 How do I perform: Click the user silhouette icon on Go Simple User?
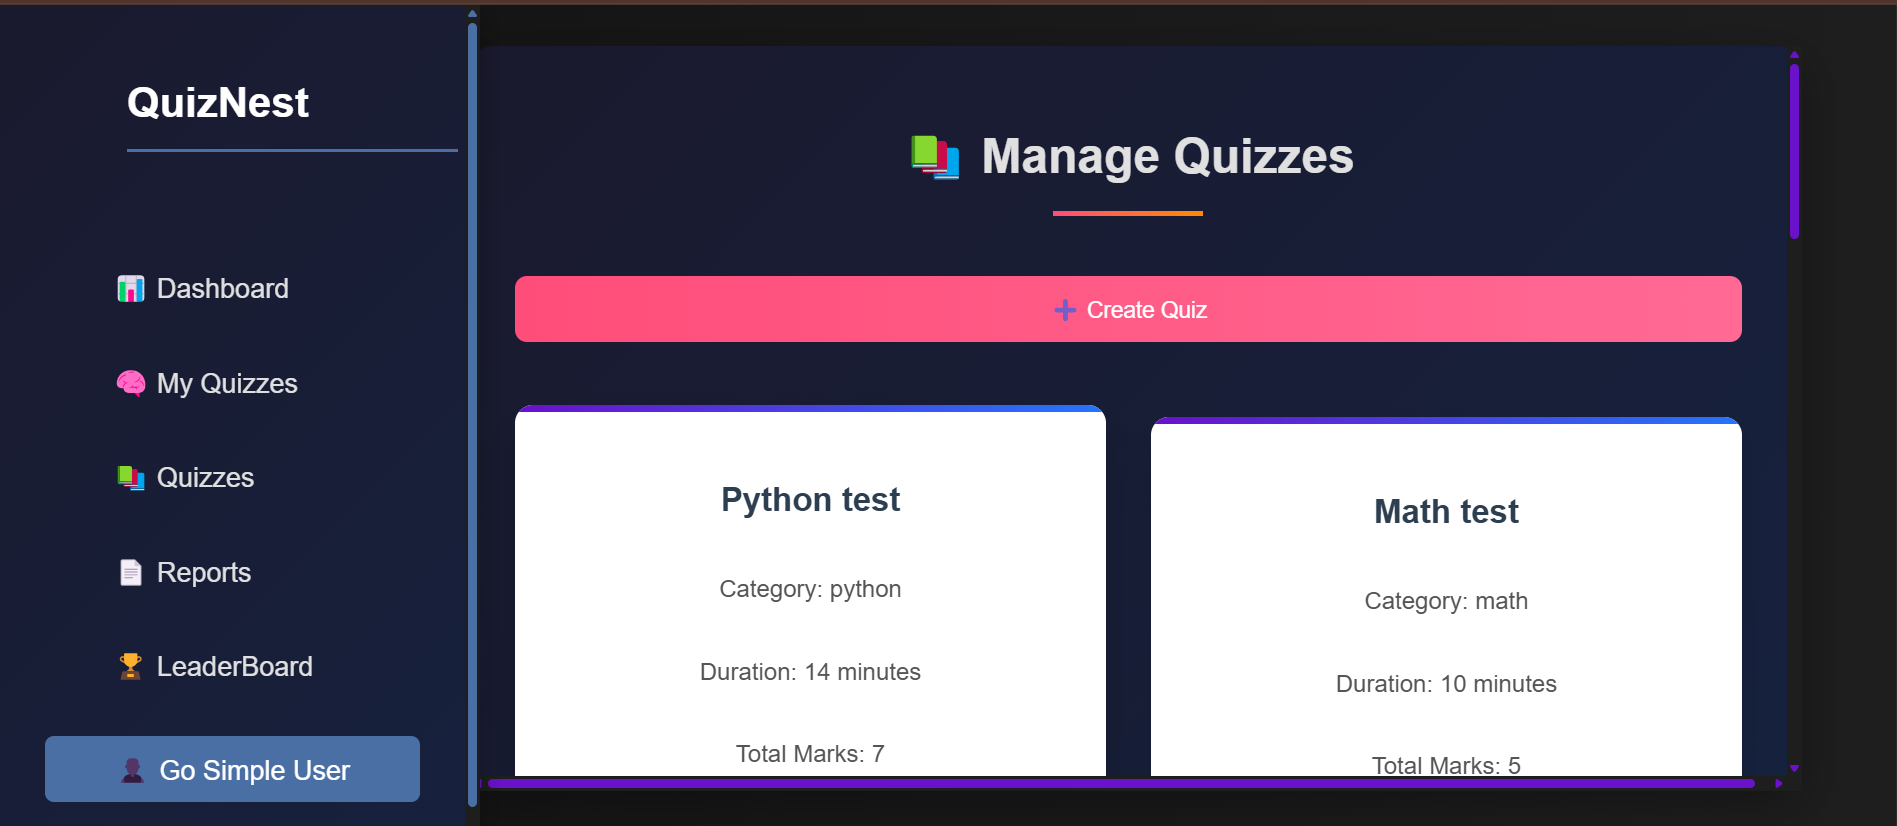point(132,770)
